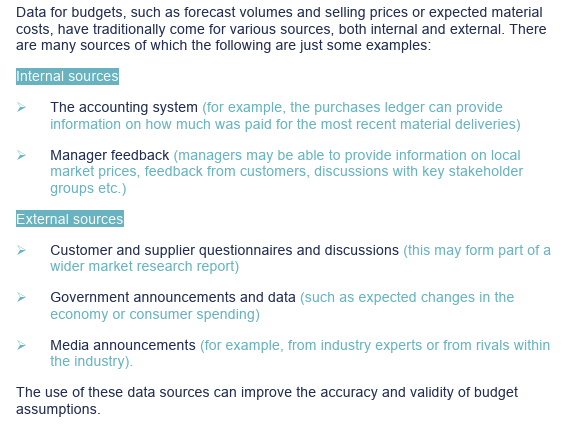This screenshot has height=424, width=568.
Task: Click the Manager feedback text
Action: click(109, 155)
